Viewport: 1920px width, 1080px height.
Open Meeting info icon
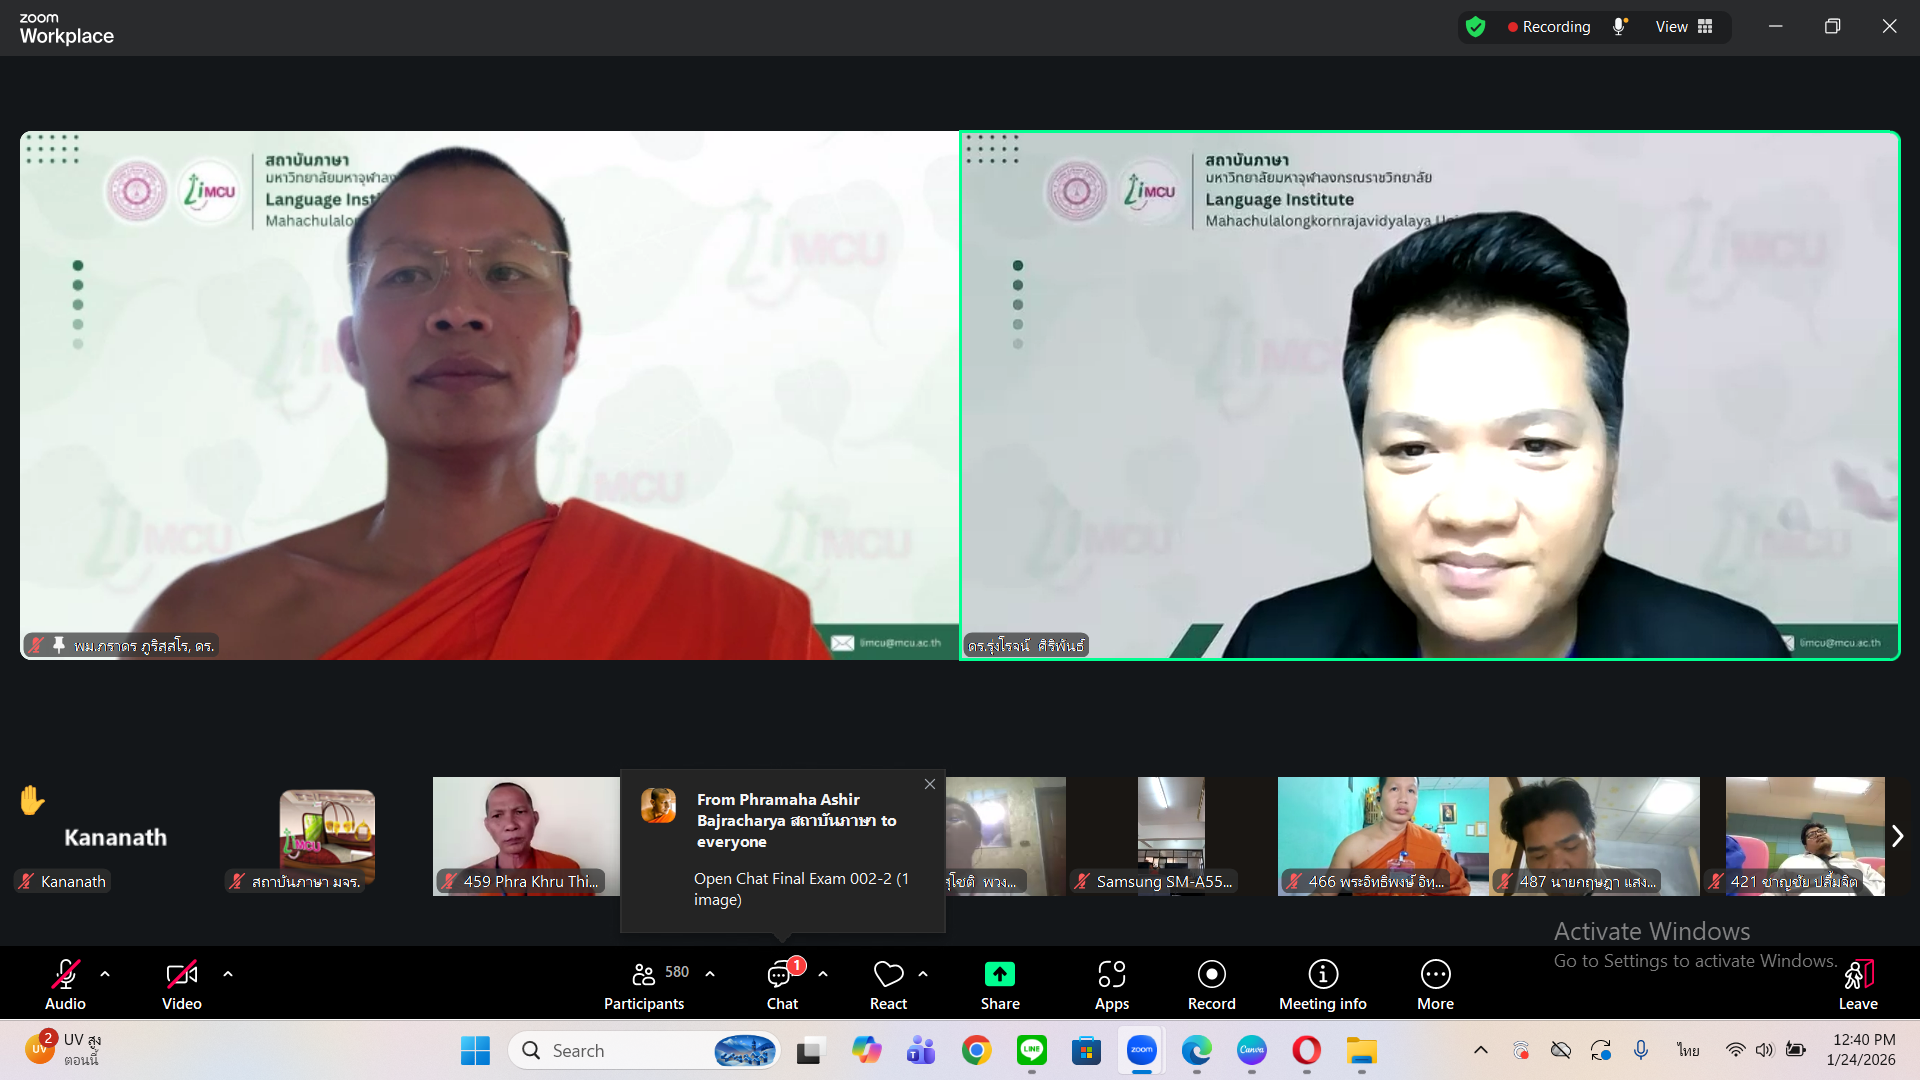click(x=1322, y=974)
